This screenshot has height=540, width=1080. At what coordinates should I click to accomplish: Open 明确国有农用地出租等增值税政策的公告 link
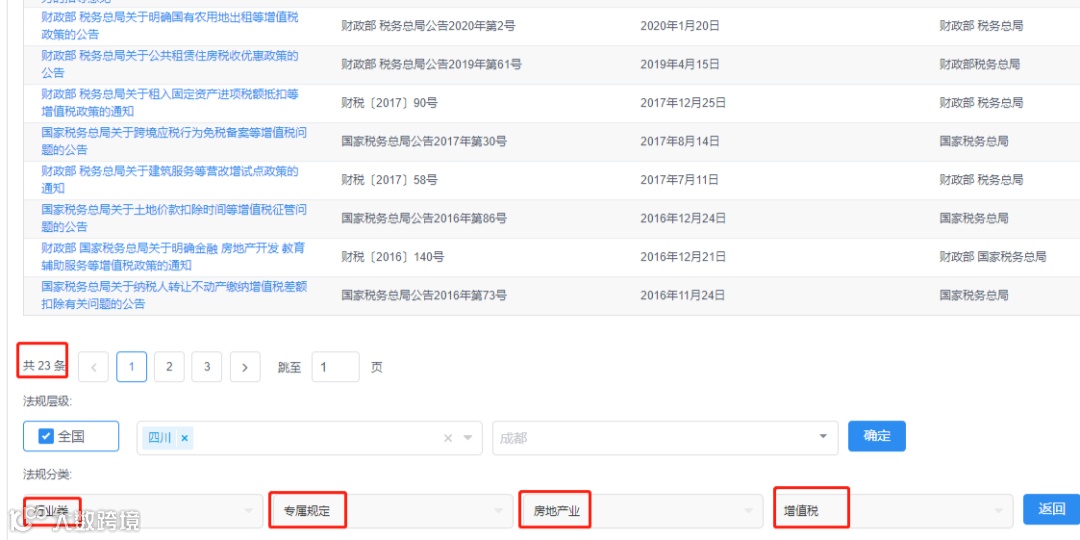click(x=170, y=25)
